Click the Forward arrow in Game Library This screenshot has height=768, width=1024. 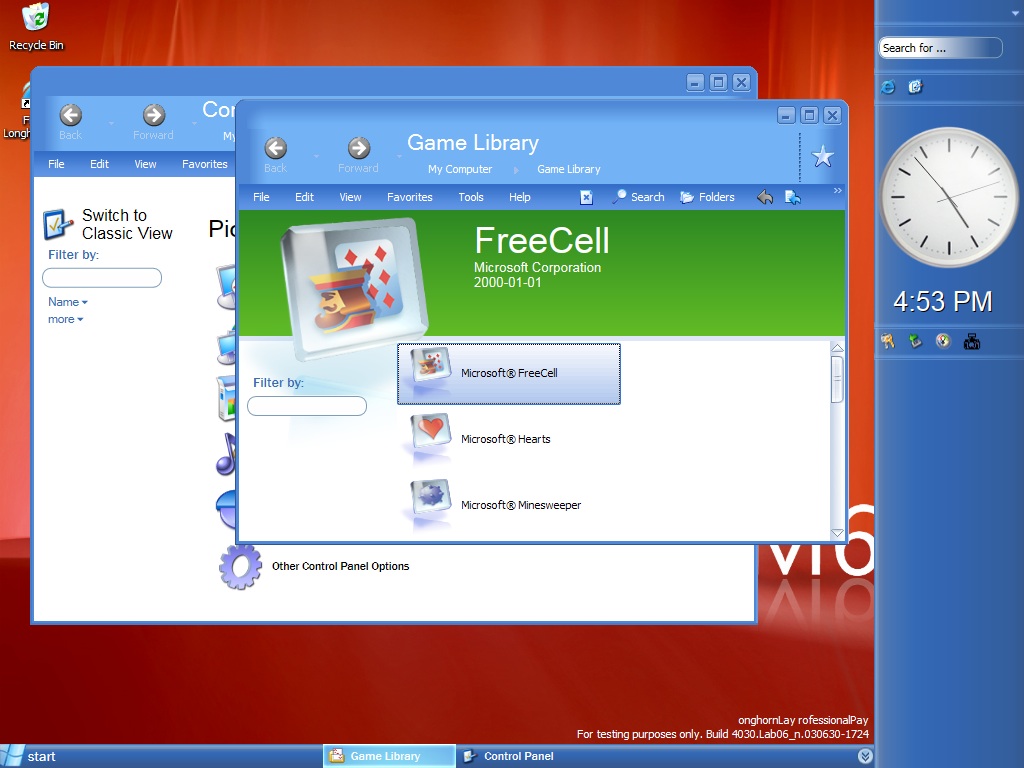point(359,148)
